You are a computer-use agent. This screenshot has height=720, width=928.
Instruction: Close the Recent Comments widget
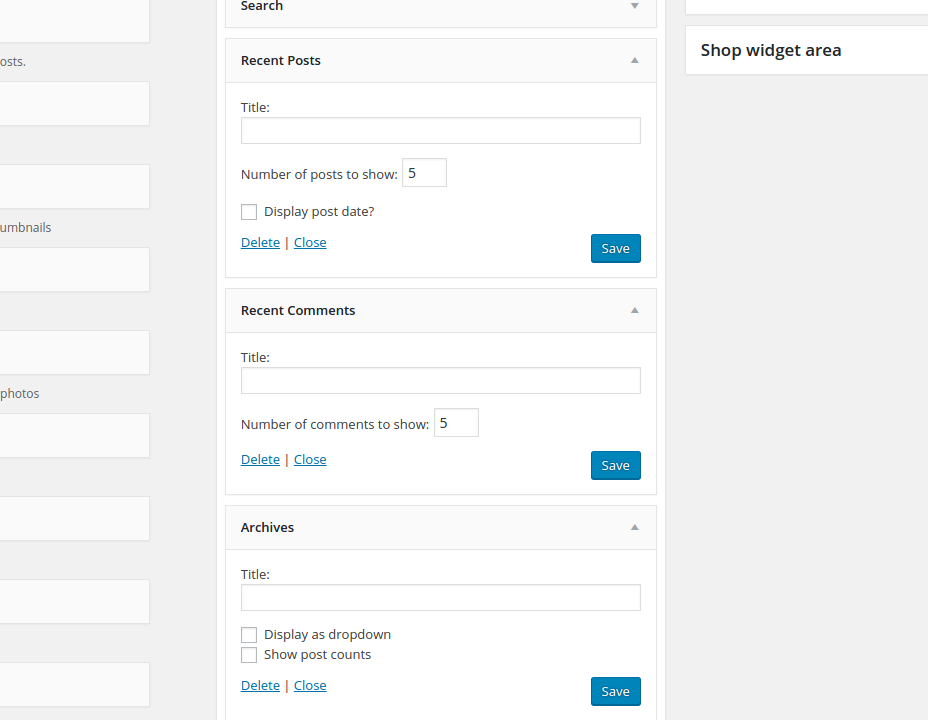pyautogui.click(x=310, y=460)
